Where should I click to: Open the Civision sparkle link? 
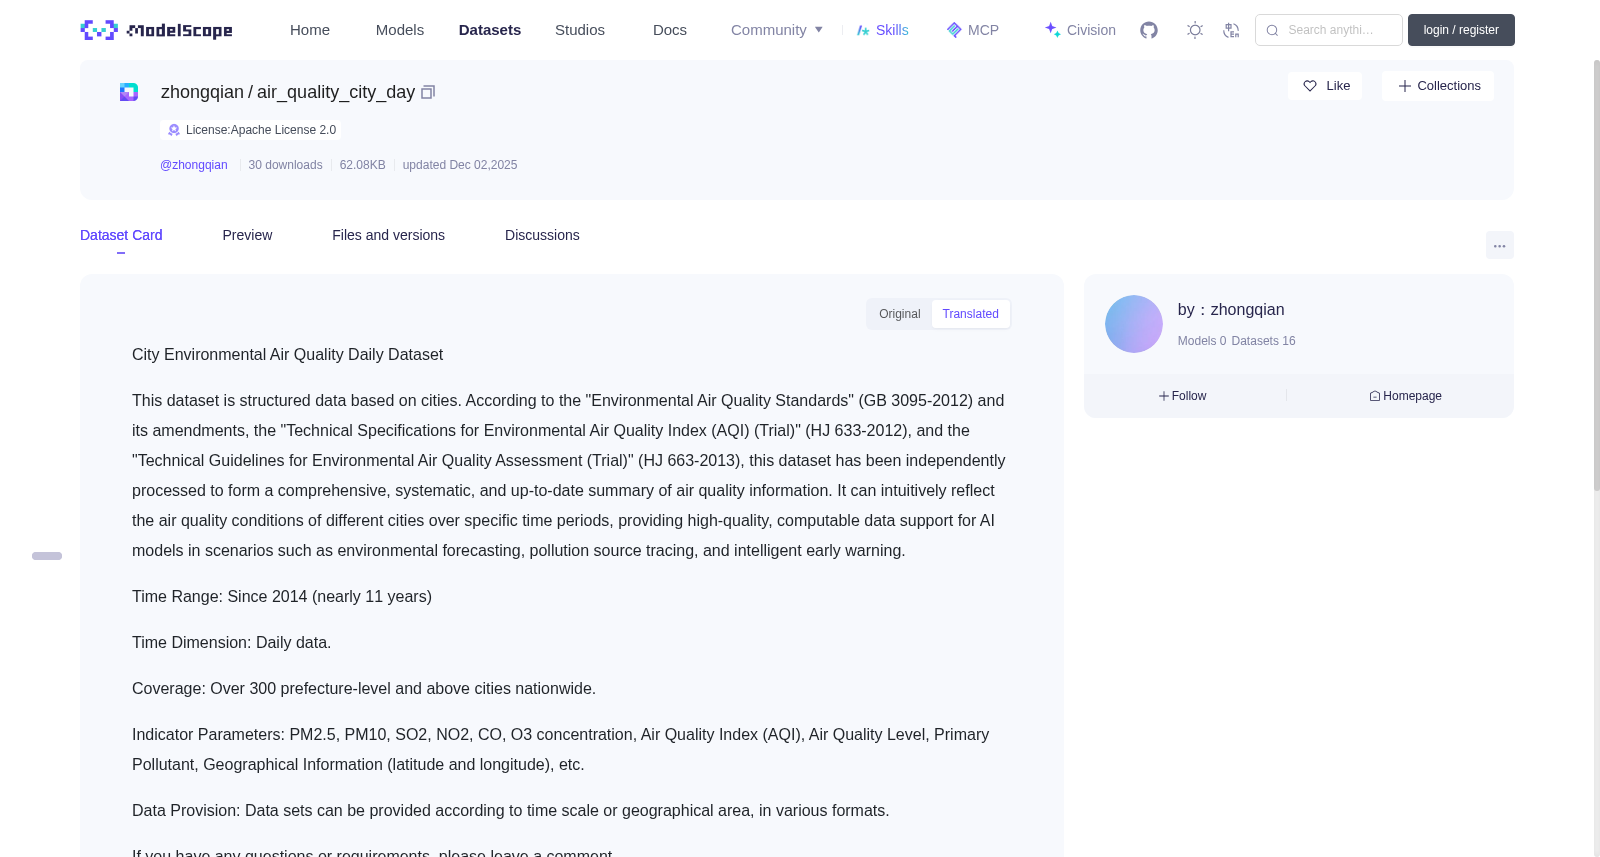click(x=1080, y=30)
